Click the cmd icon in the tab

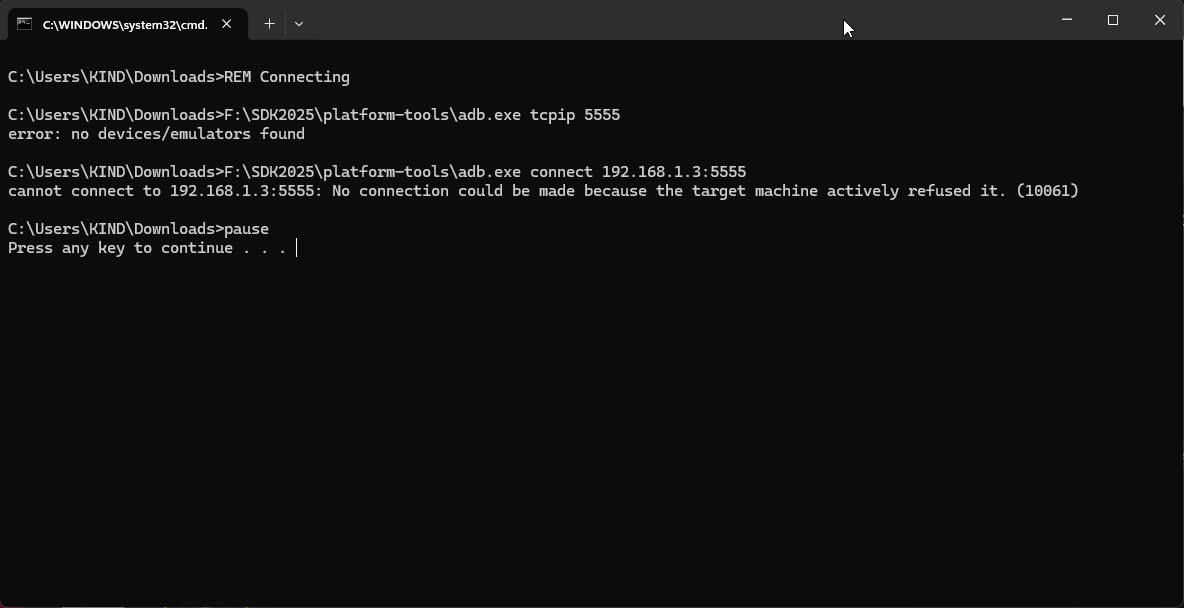24,24
